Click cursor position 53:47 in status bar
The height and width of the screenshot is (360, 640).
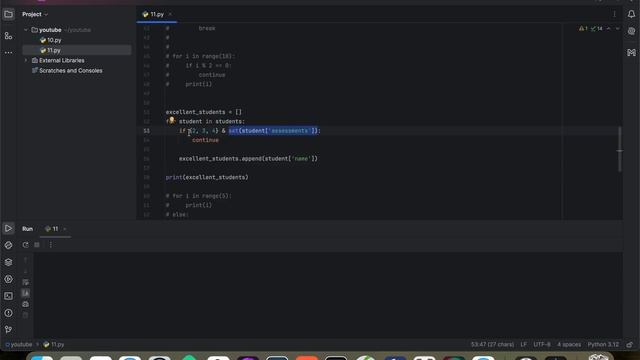coord(492,344)
